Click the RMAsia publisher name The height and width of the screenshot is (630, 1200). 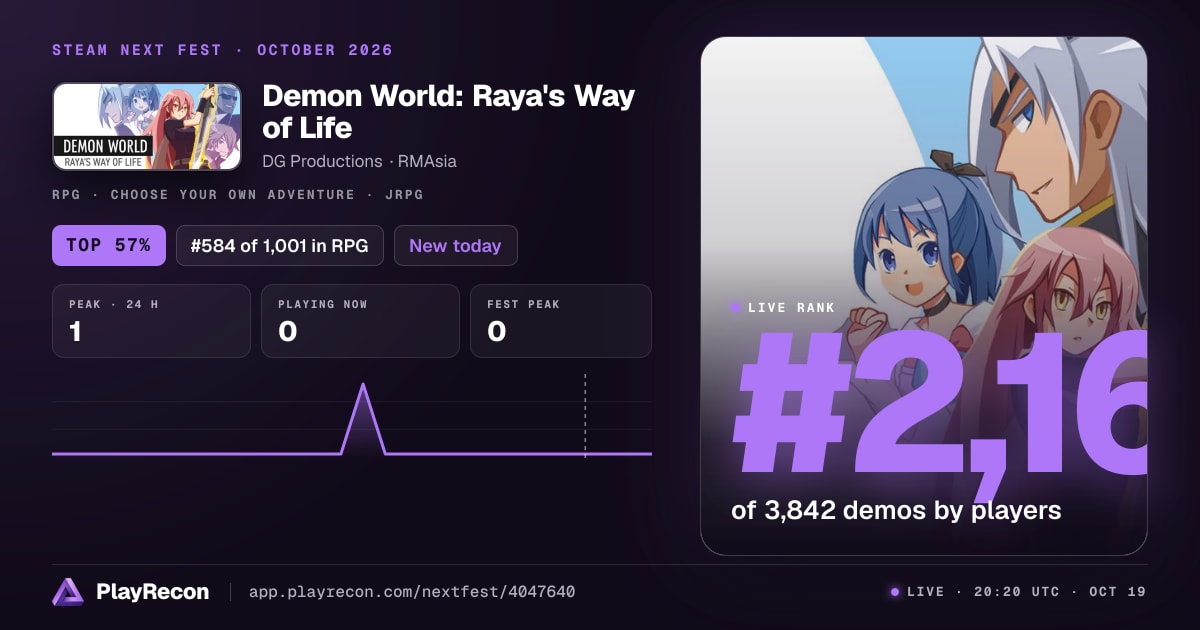coord(427,161)
